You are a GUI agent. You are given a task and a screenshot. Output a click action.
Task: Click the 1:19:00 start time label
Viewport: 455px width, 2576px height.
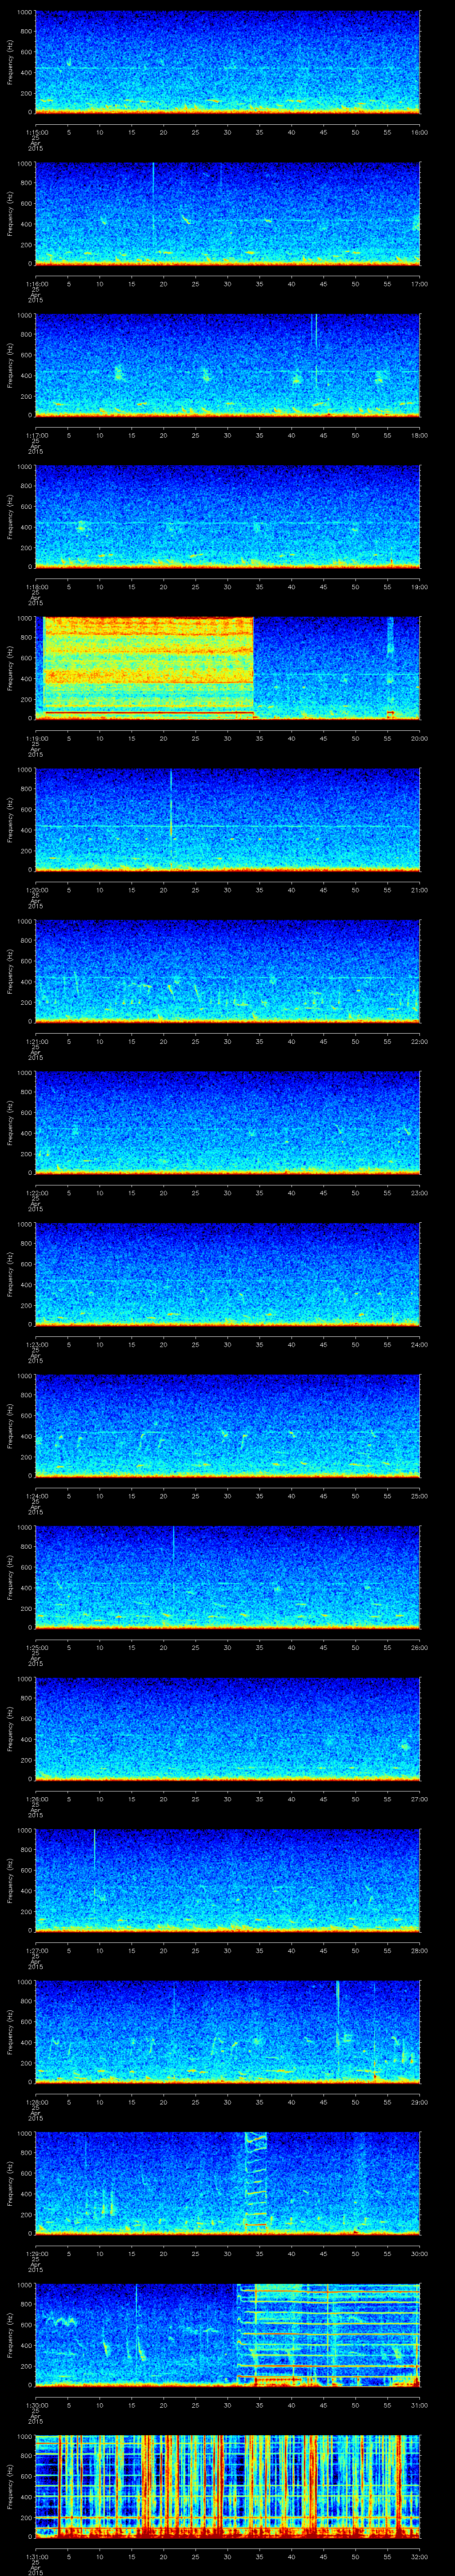point(36,738)
